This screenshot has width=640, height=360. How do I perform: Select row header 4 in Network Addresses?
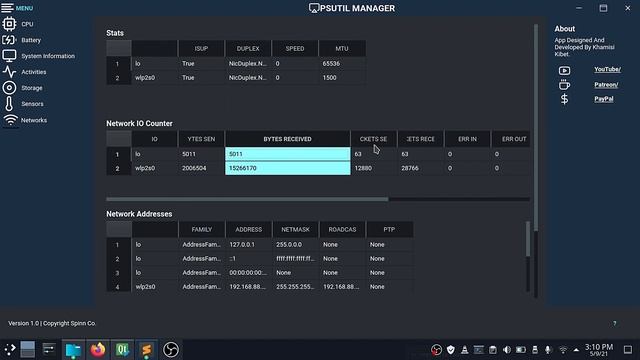tap(118, 287)
